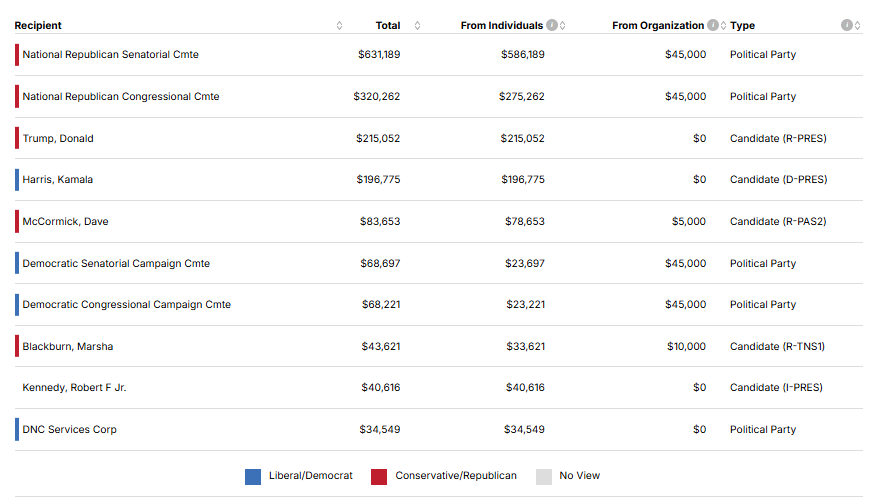Click the $320,262 total value
Image resolution: width=872 pixels, height=504 pixels.
click(377, 96)
